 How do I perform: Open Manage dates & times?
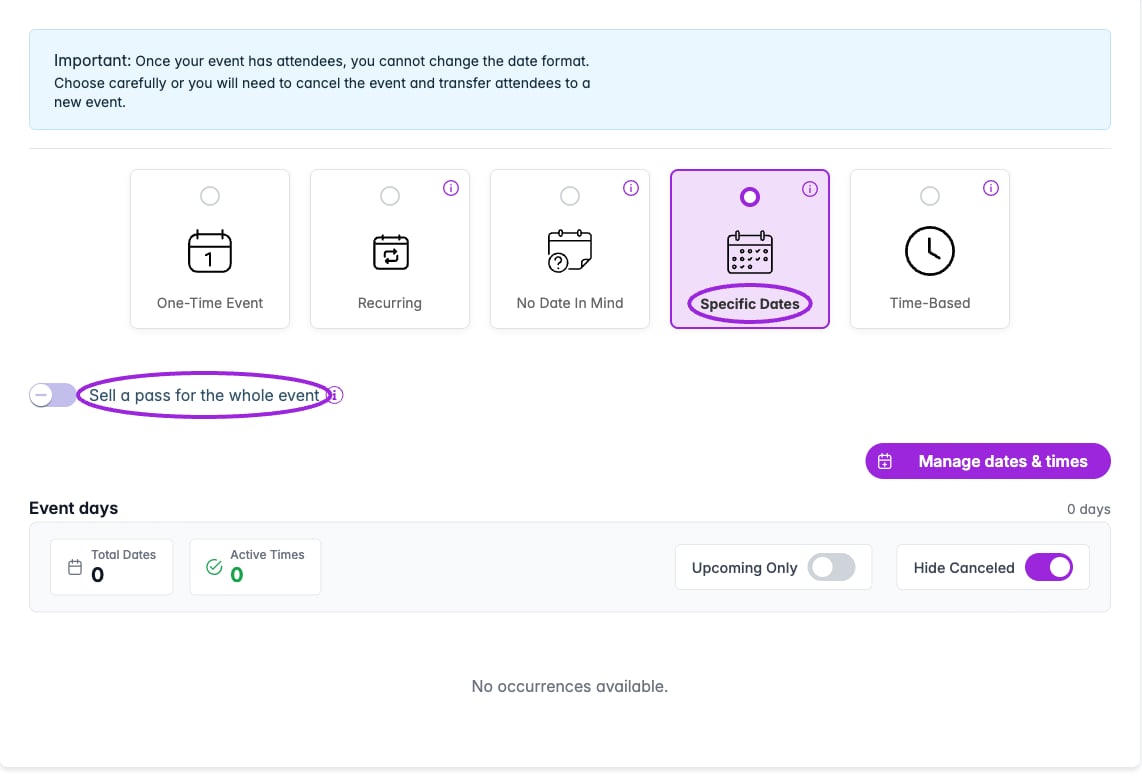988,461
